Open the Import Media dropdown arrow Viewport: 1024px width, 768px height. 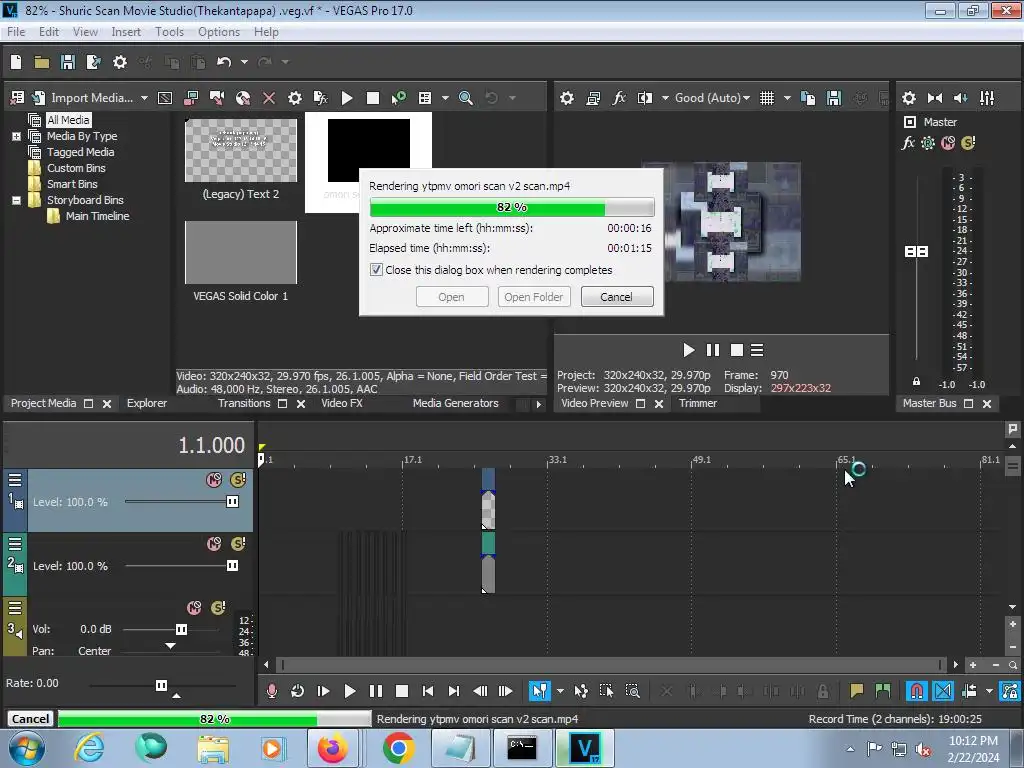coord(144,98)
